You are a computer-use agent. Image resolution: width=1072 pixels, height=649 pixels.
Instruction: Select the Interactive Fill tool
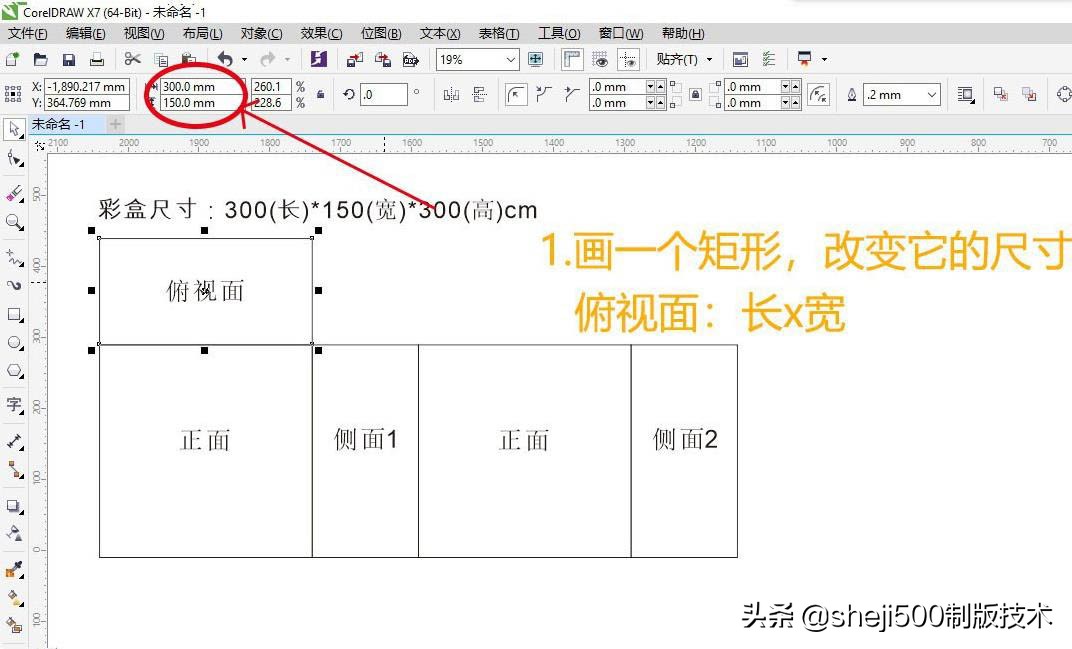[x=14, y=597]
